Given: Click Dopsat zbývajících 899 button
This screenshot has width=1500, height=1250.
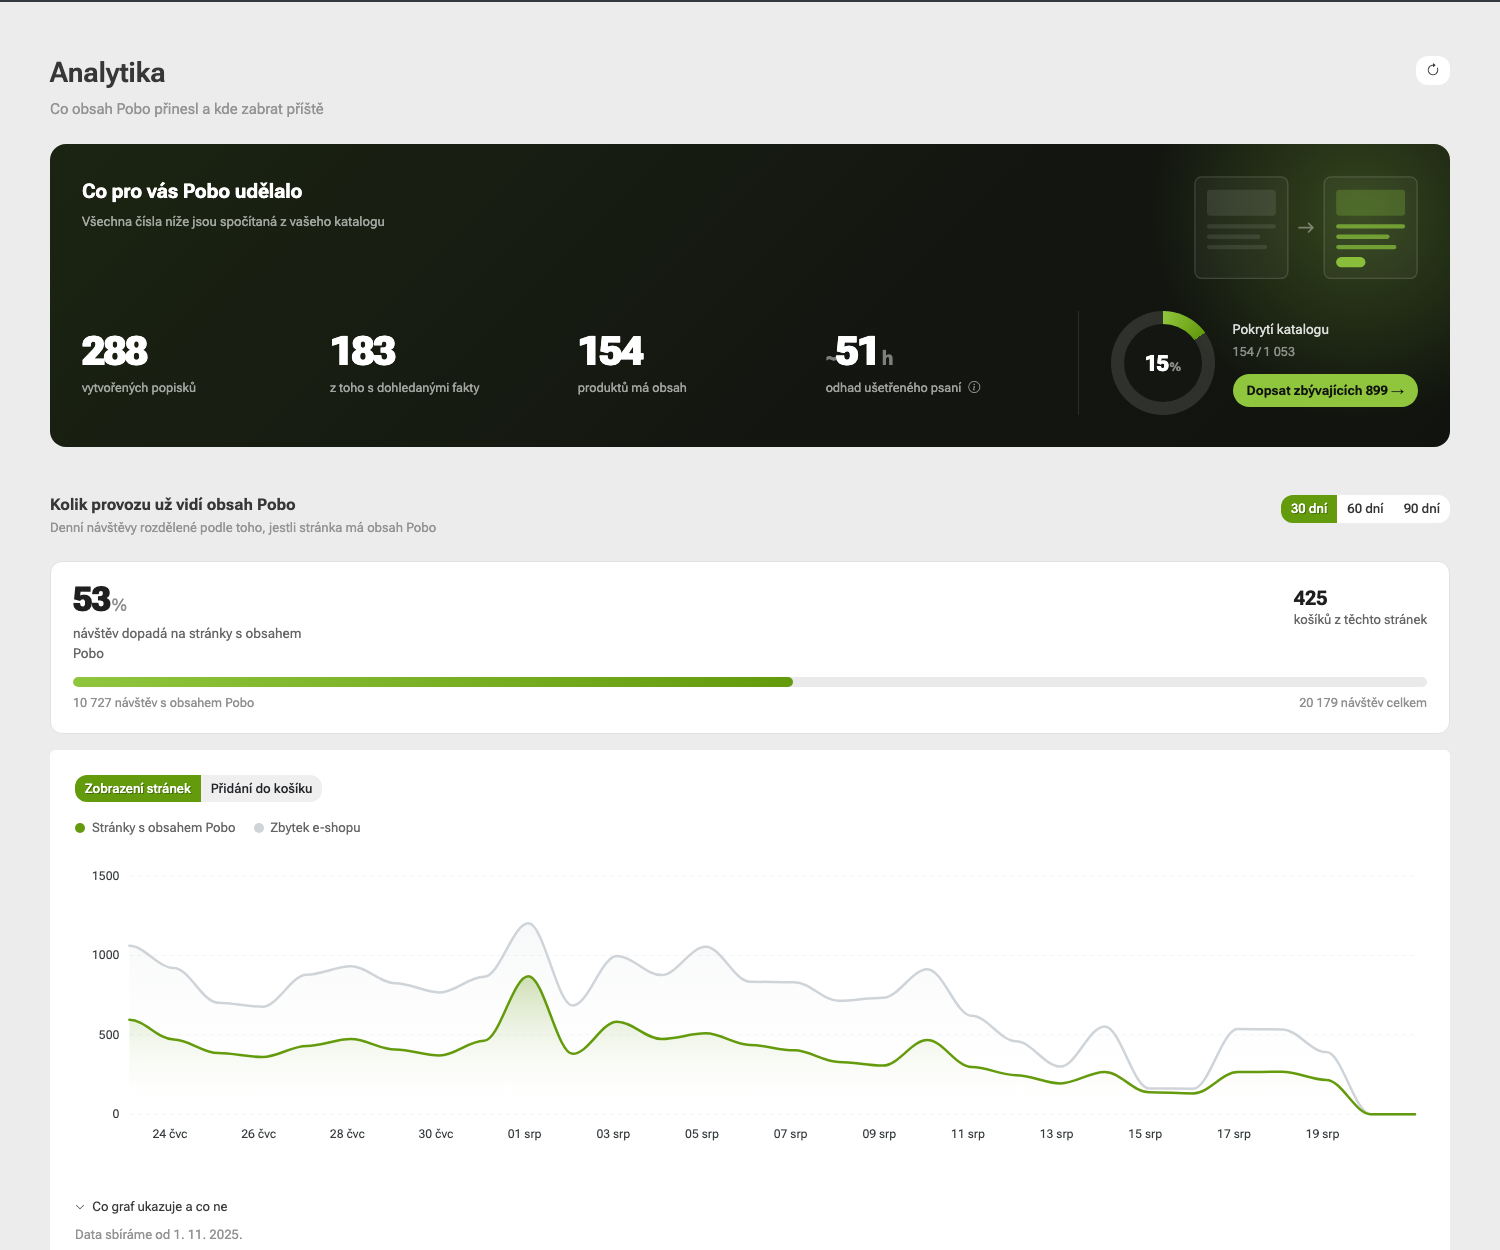Looking at the screenshot, I should tap(1325, 390).
